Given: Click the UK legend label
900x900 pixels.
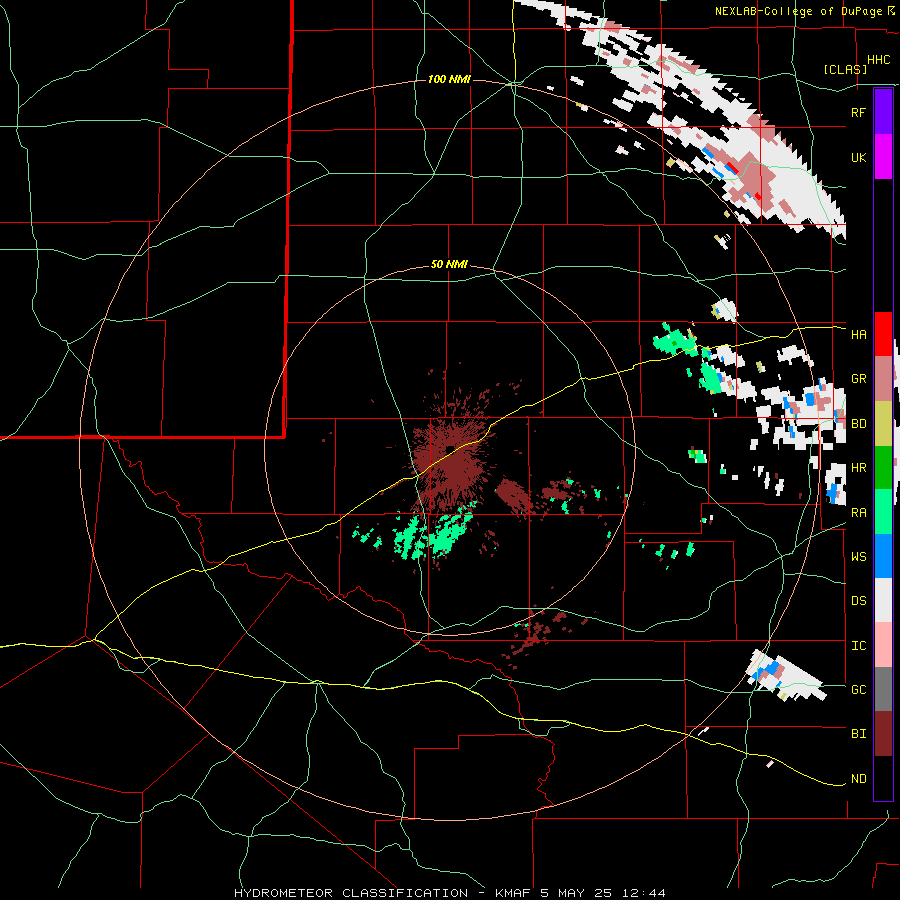Looking at the screenshot, I should 858,157.
